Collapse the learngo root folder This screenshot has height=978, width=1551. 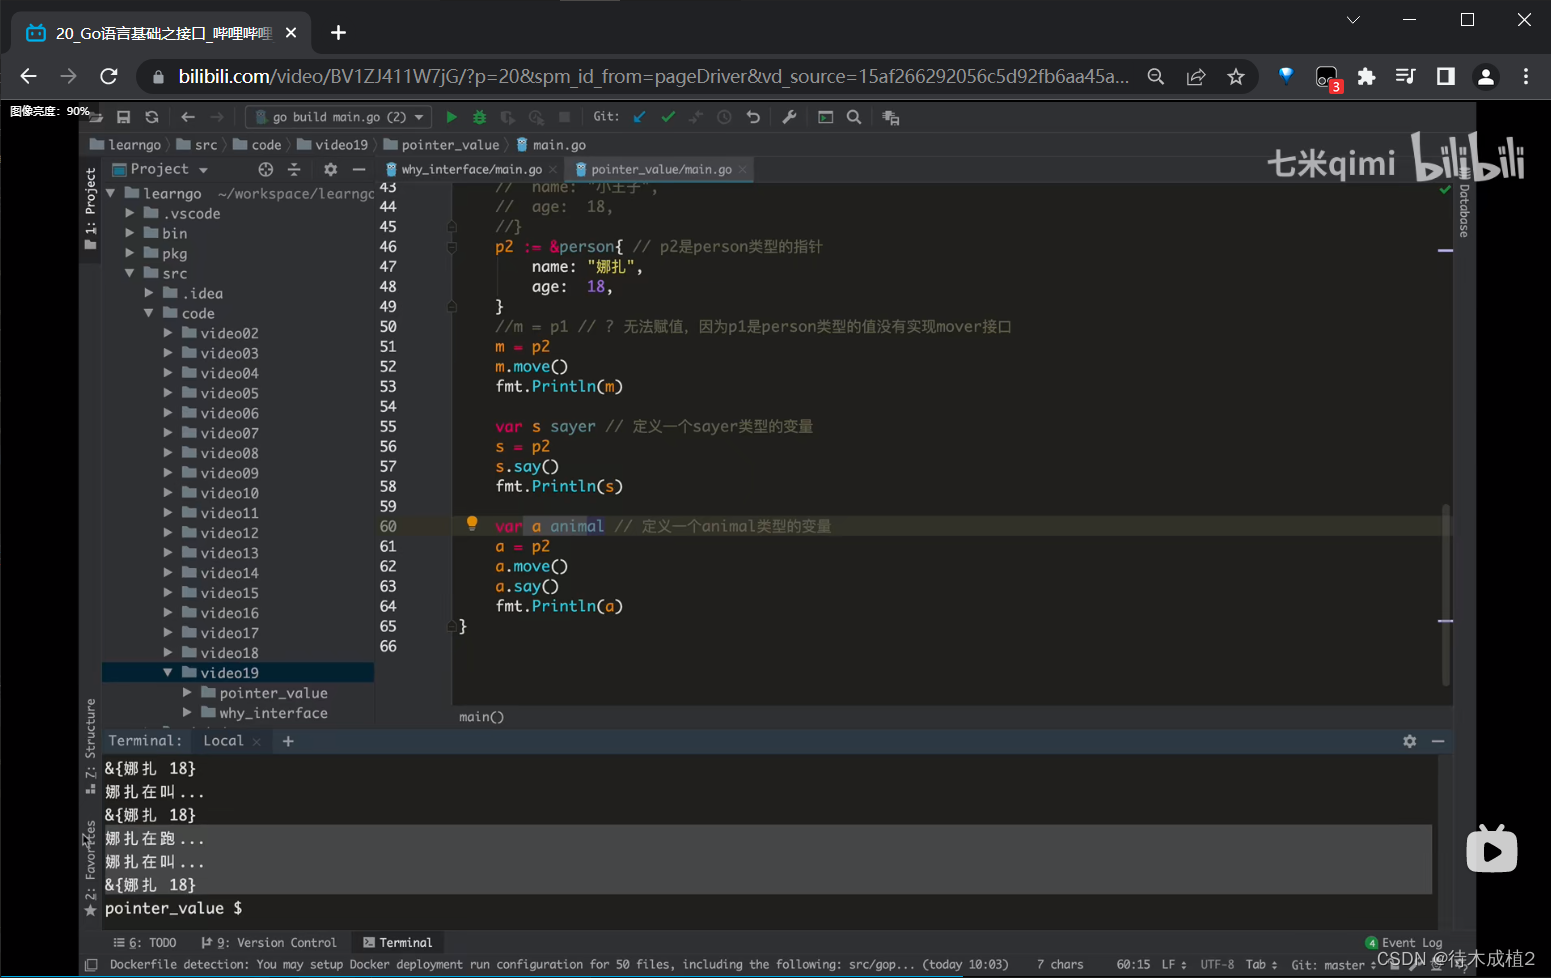click(x=111, y=193)
